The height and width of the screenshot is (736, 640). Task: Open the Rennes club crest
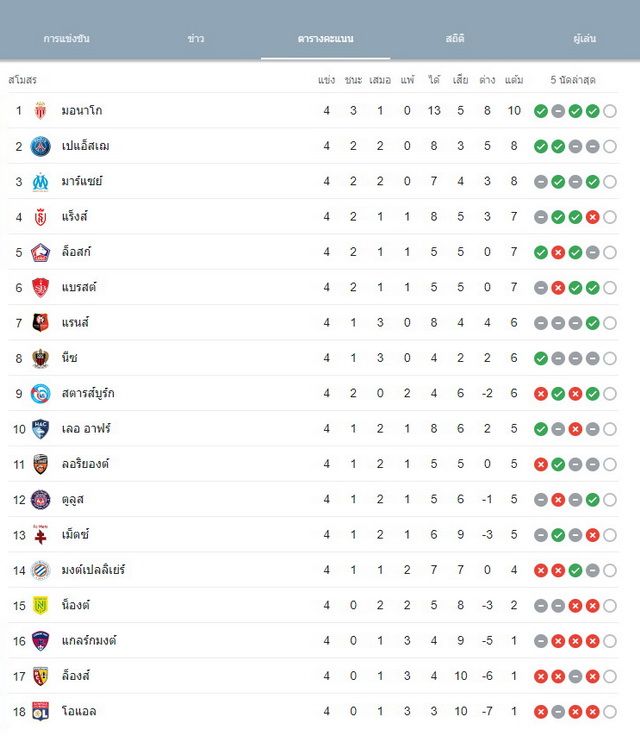[40, 323]
